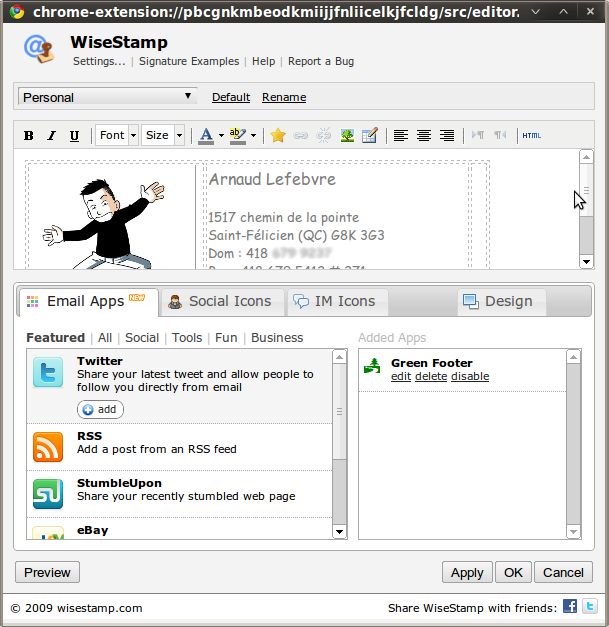Switch to Design tab
609x627 pixels.
[502, 302]
